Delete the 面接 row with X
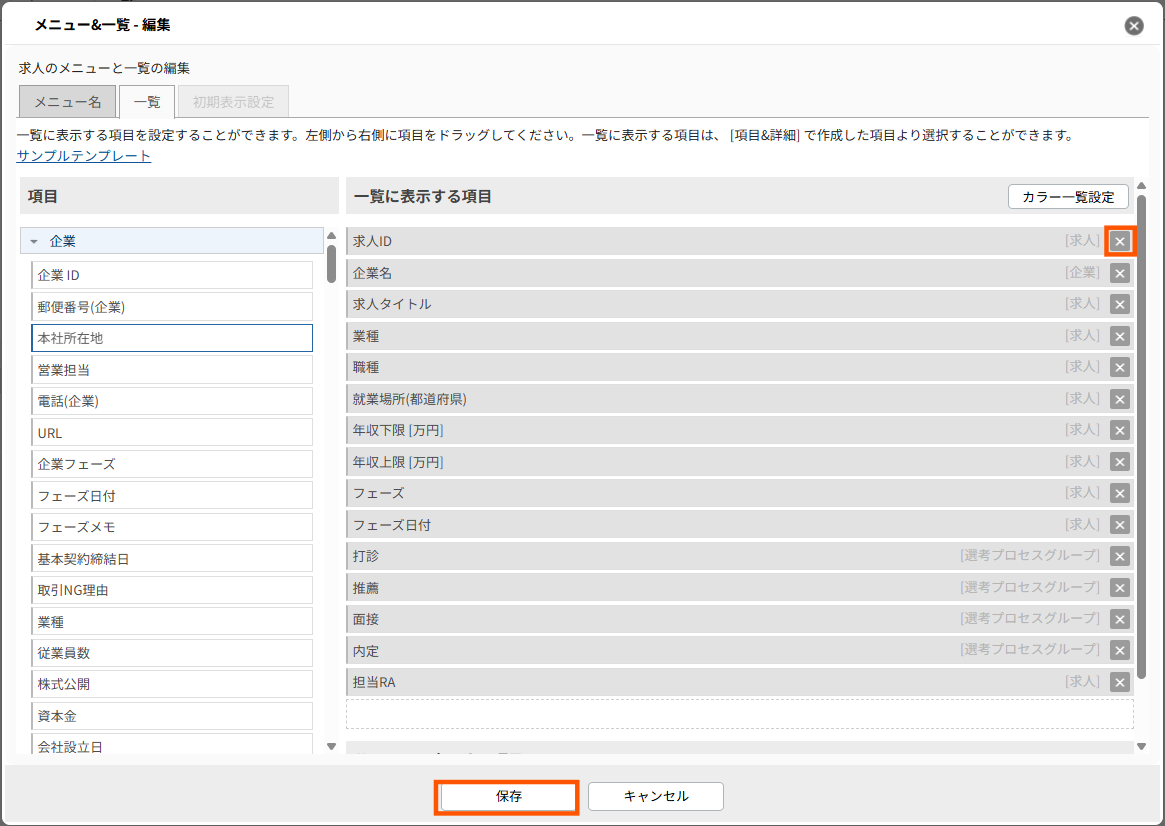This screenshot has height=826, width=1165. pos(1120,620)
